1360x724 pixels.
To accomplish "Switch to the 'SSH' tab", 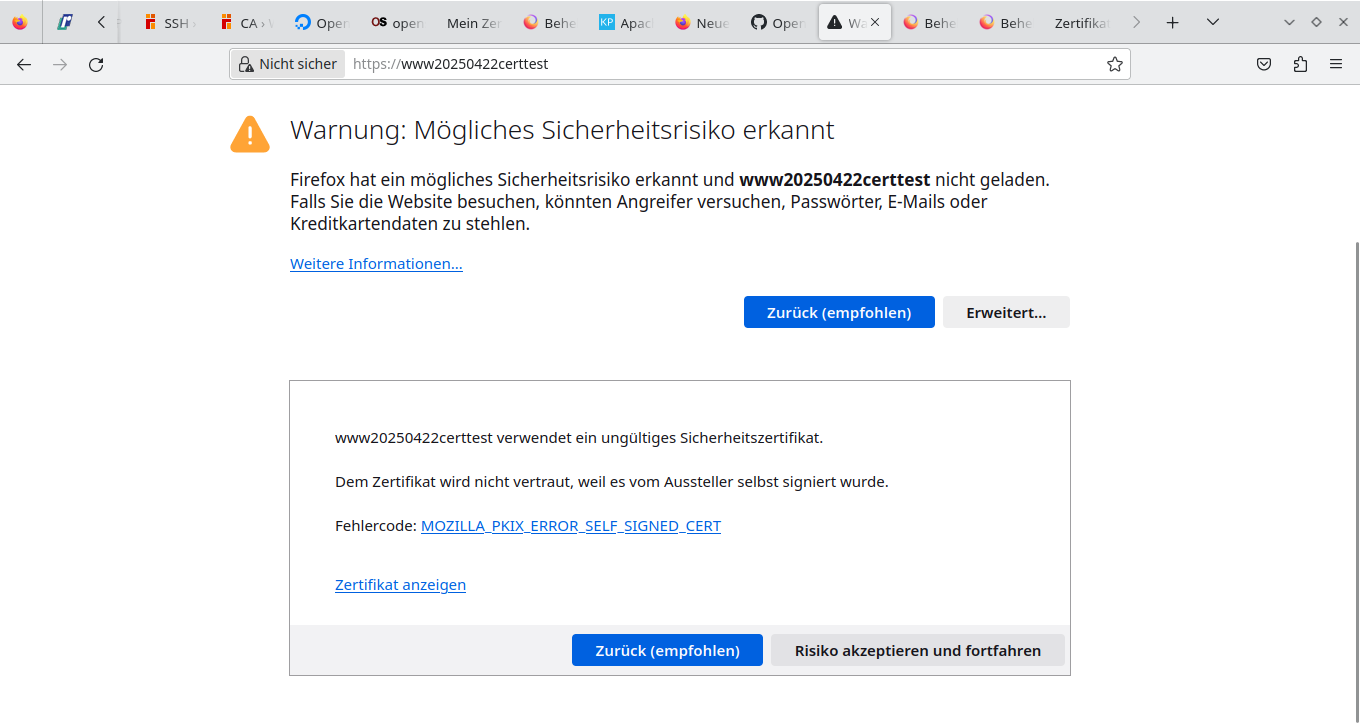I will pyautogui.click(x=168, y=22).
